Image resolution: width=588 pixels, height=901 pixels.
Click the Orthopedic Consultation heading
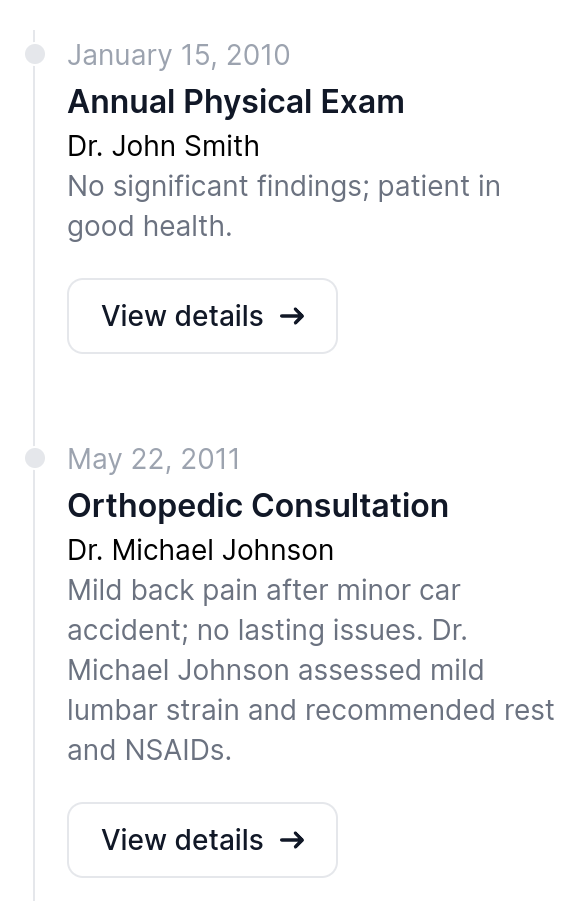(x=258, y=505)
